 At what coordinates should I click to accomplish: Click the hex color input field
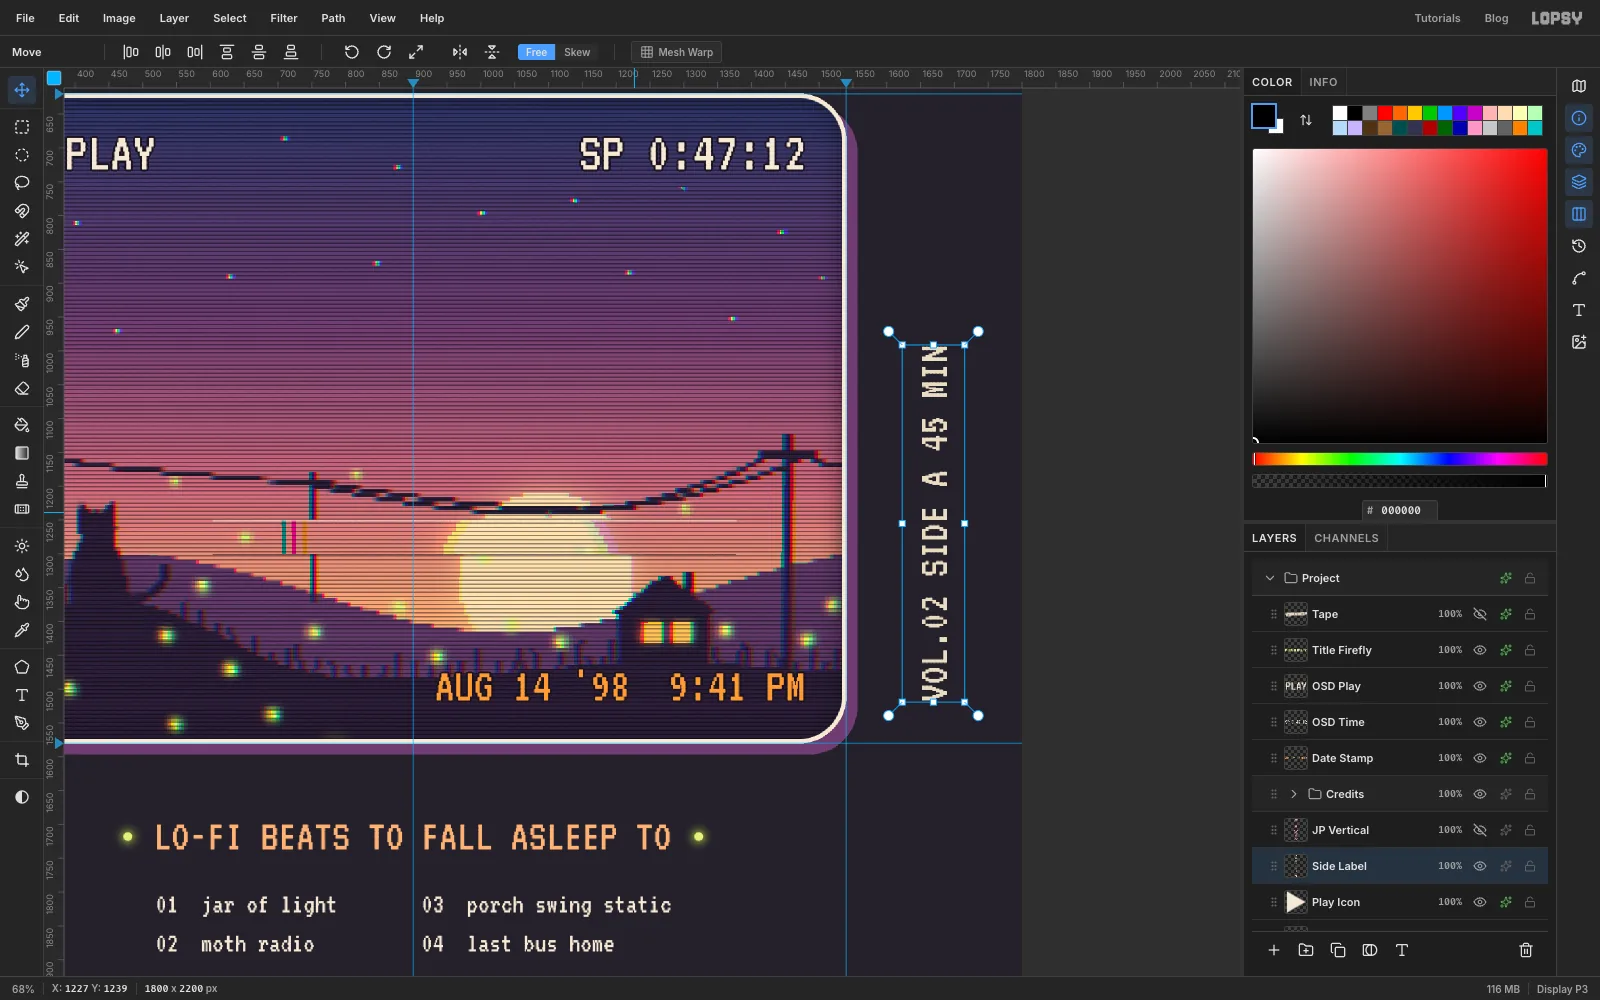point(1400,510)
